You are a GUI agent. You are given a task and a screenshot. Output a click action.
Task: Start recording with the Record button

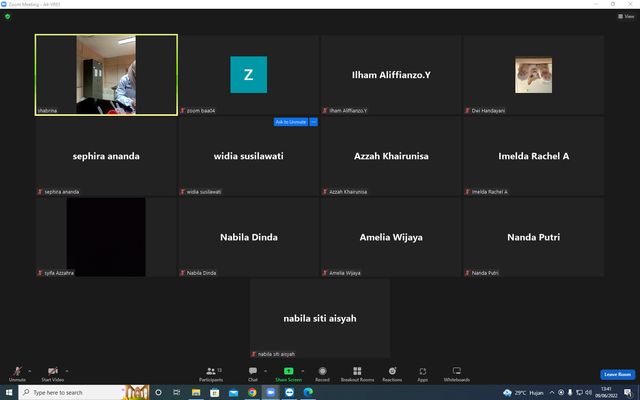(322, 374)
